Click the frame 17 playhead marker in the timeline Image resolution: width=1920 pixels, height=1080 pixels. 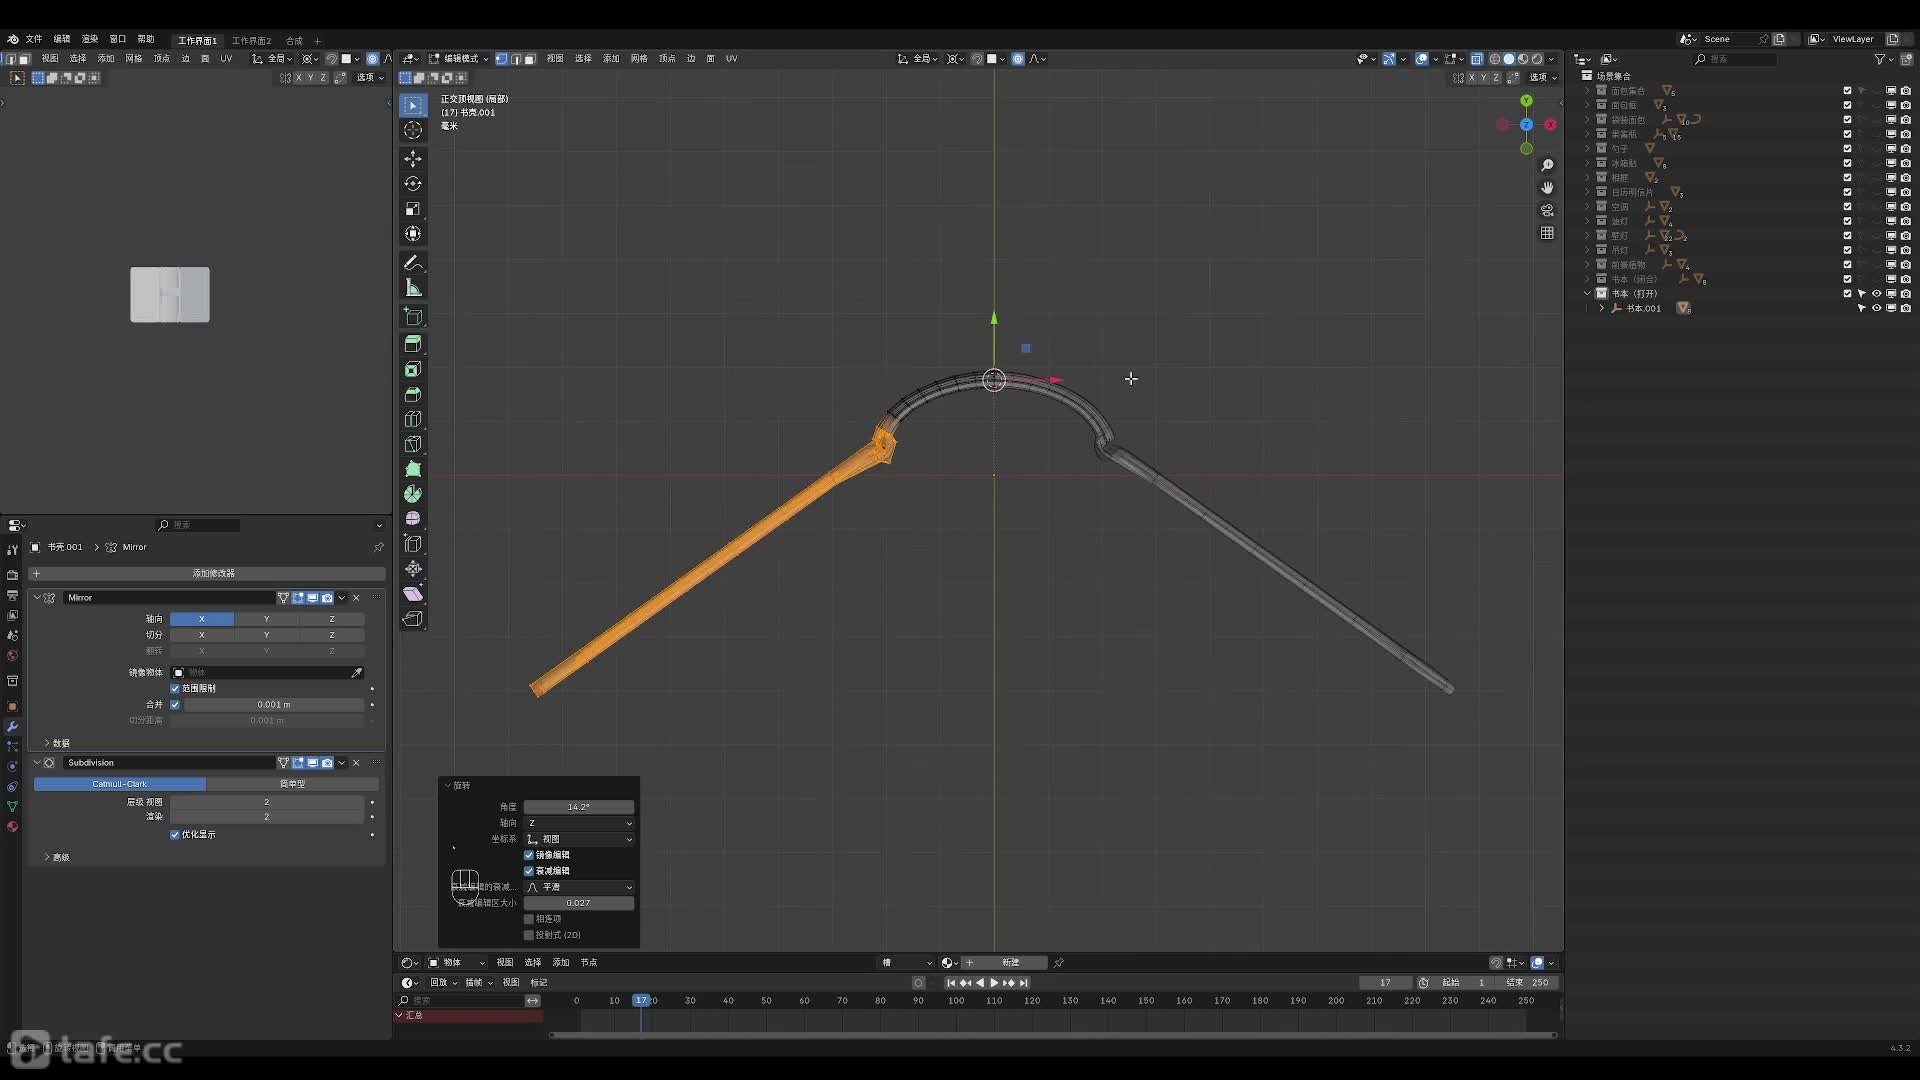tap(641, 1000)
